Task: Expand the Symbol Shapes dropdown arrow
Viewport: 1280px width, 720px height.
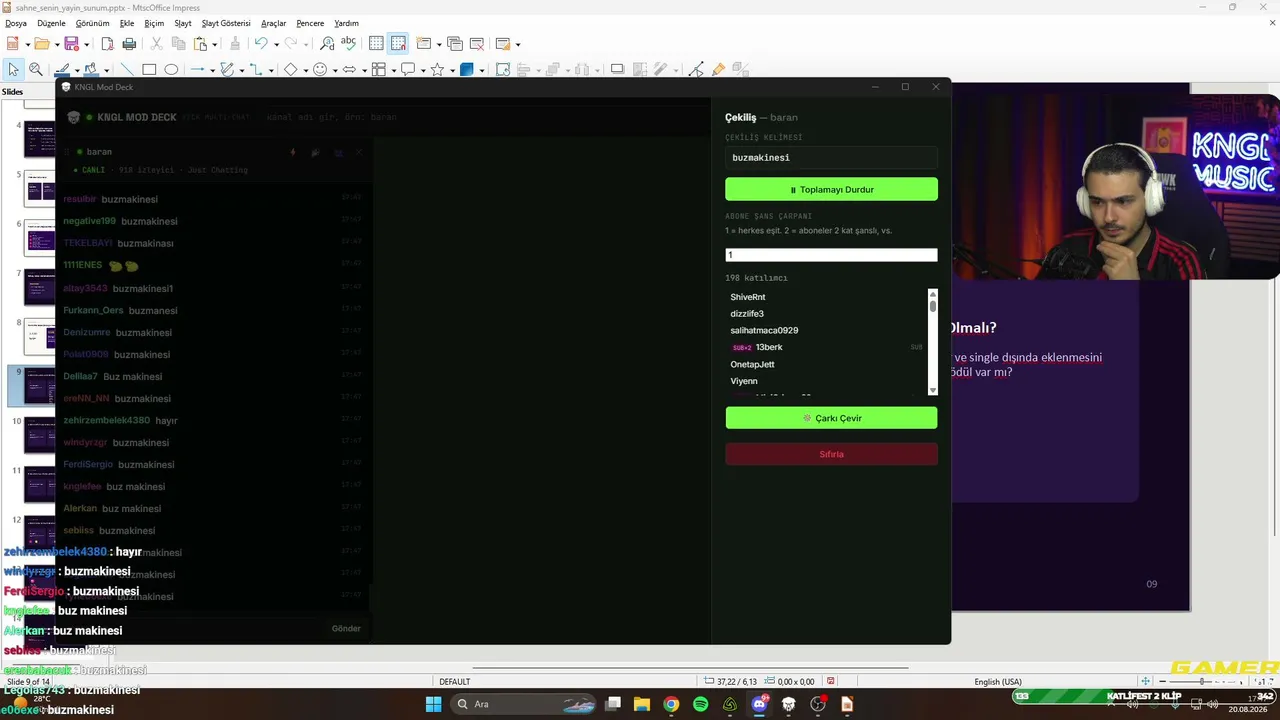Action: pyautogui.click(x=335, y=70)
